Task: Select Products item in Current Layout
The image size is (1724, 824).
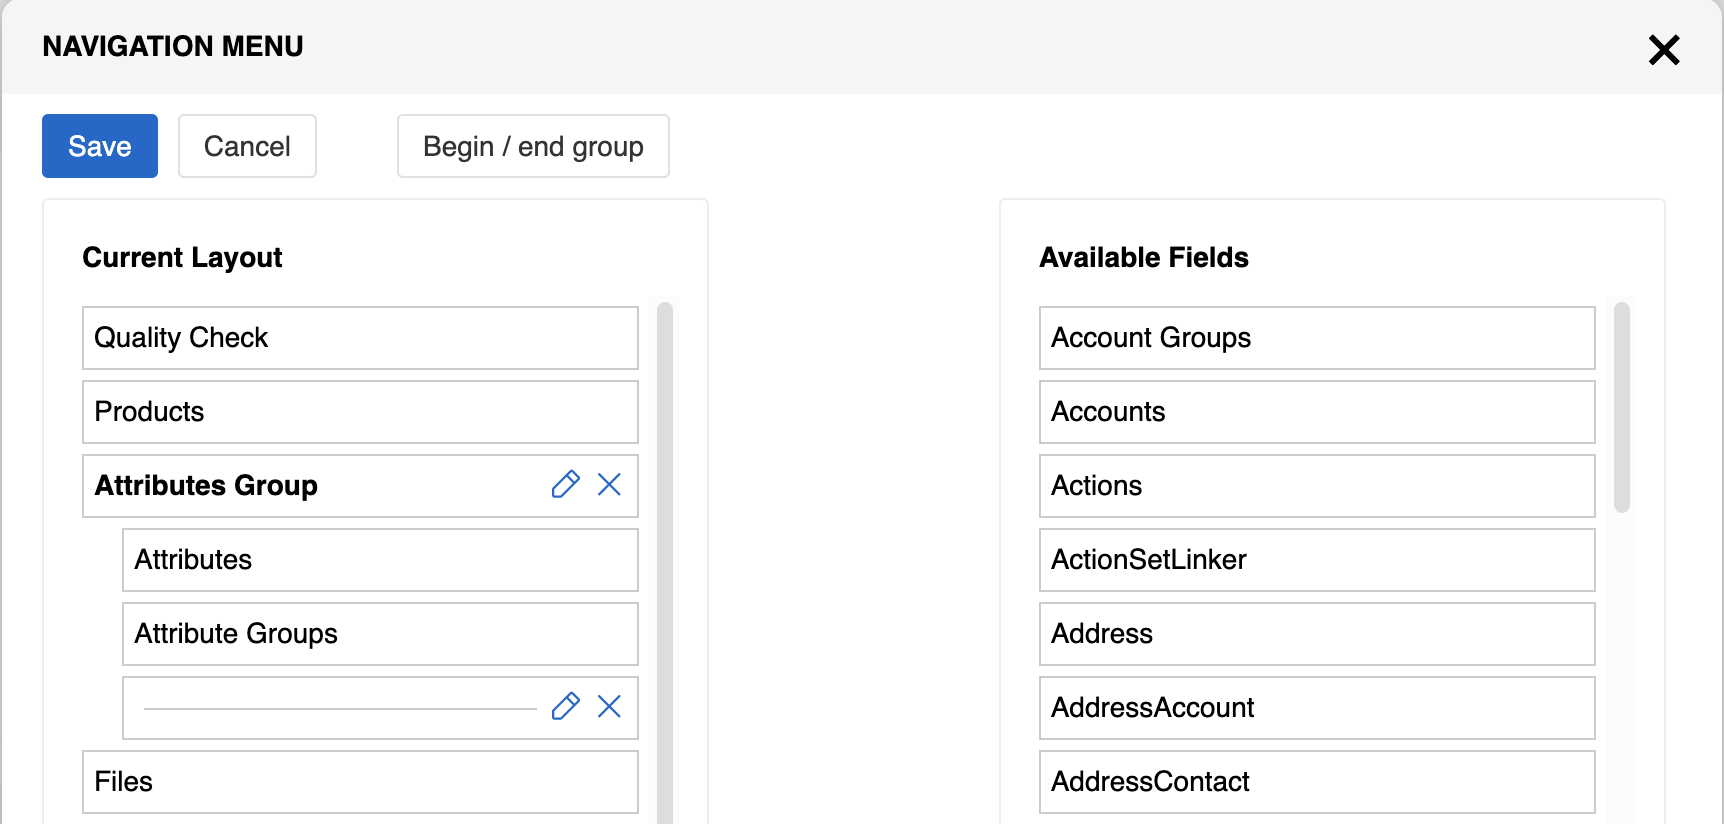Action: (360, 412)
